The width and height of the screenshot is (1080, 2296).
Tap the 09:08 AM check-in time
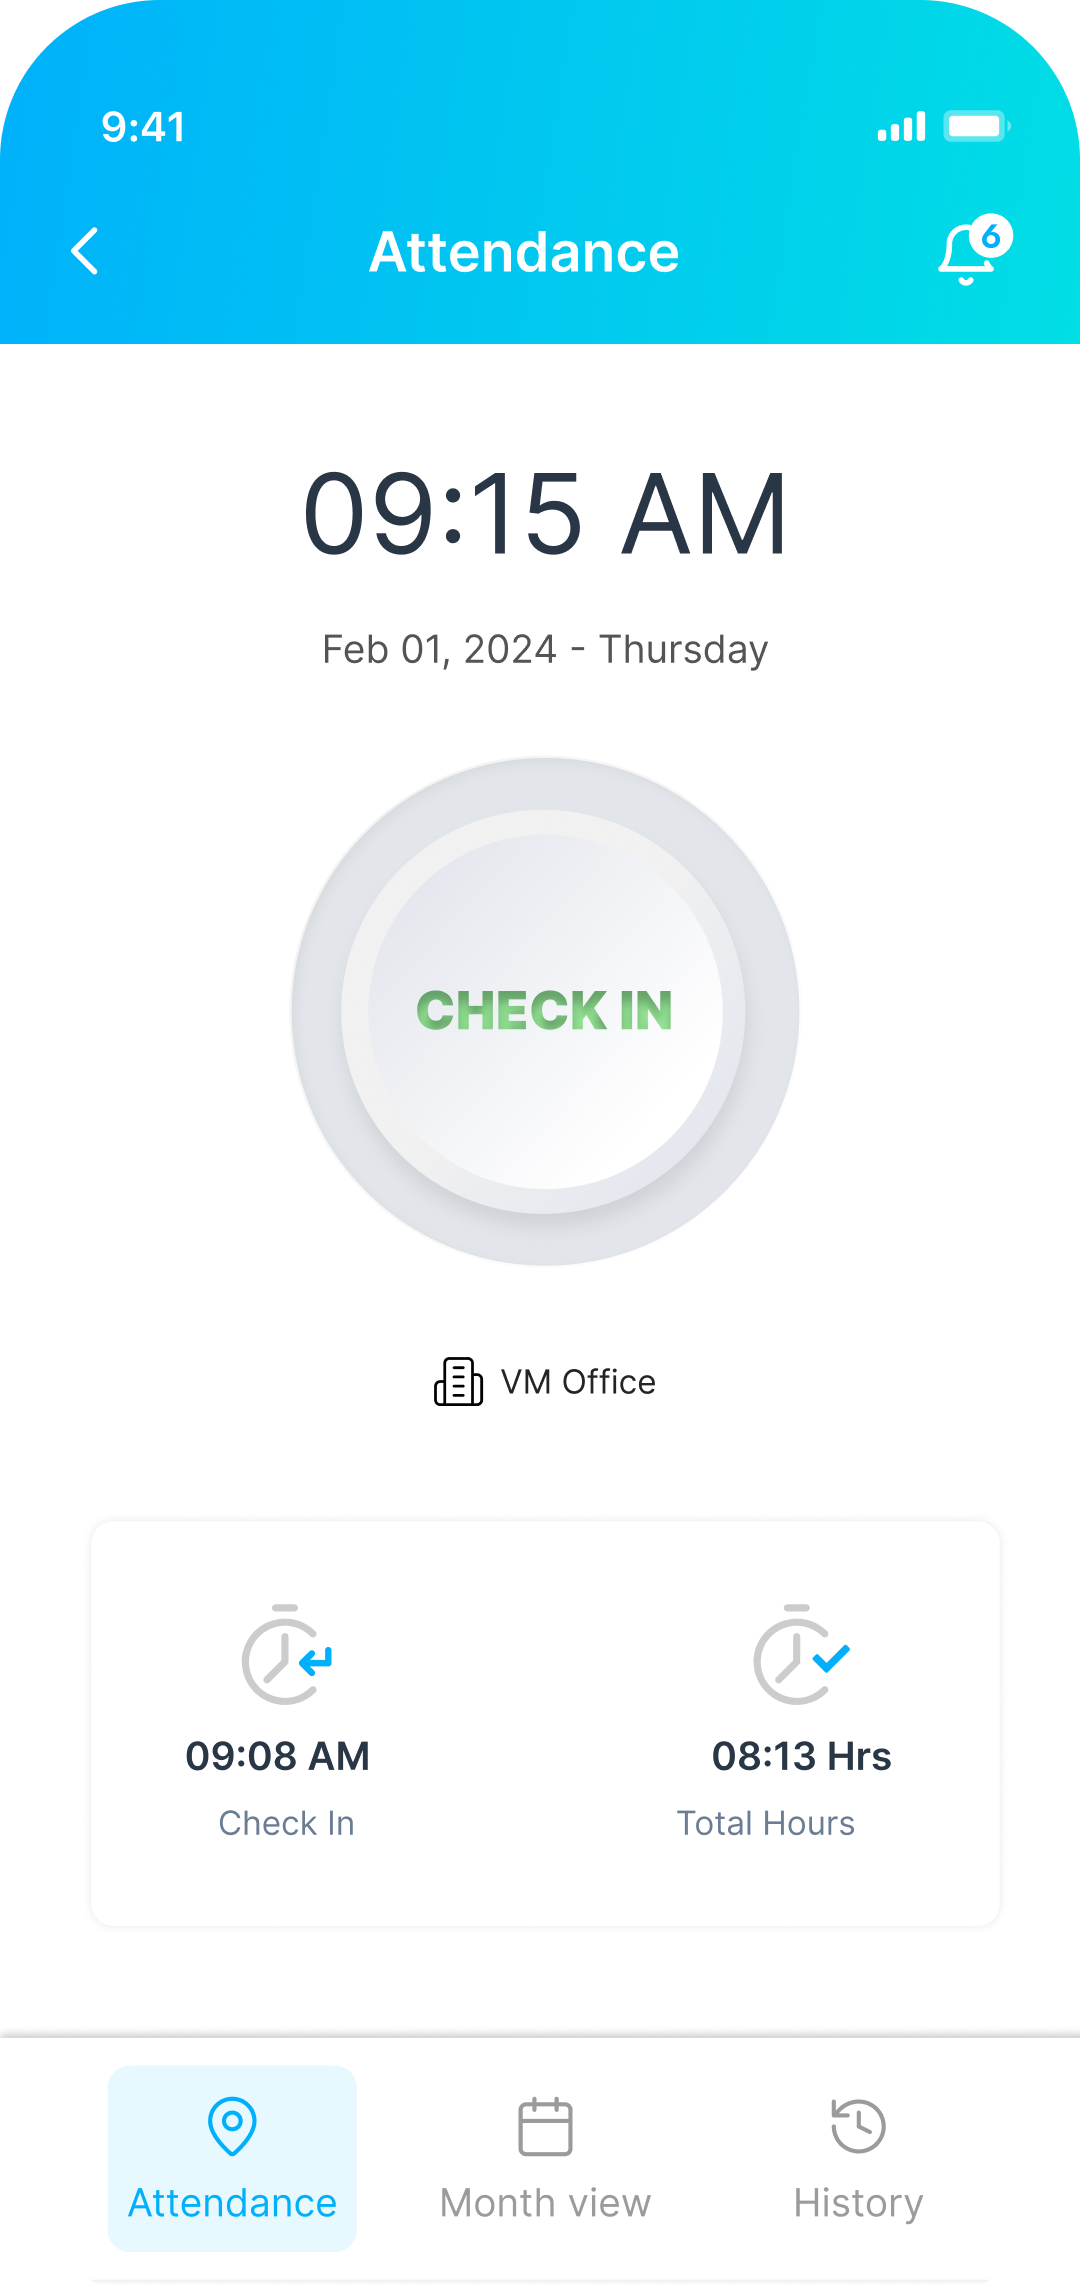278,1756
